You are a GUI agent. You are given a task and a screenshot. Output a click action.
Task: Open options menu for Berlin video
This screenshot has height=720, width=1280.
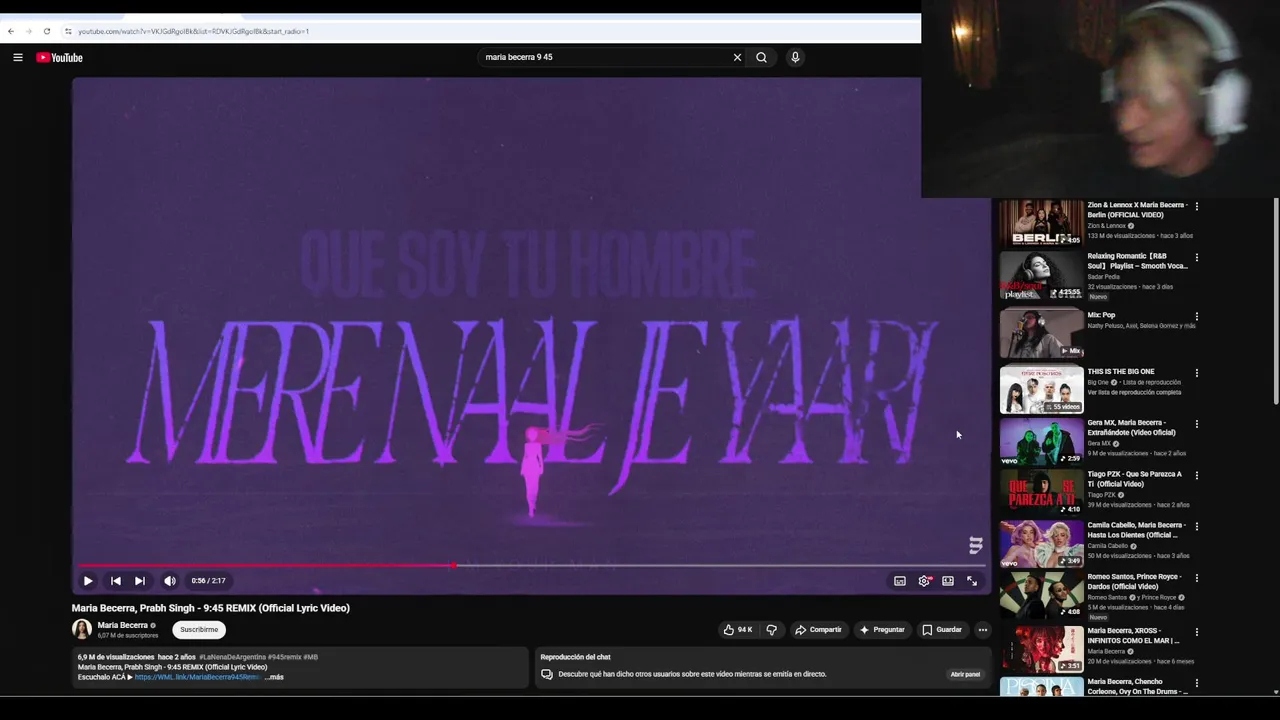coord(1197,206)
